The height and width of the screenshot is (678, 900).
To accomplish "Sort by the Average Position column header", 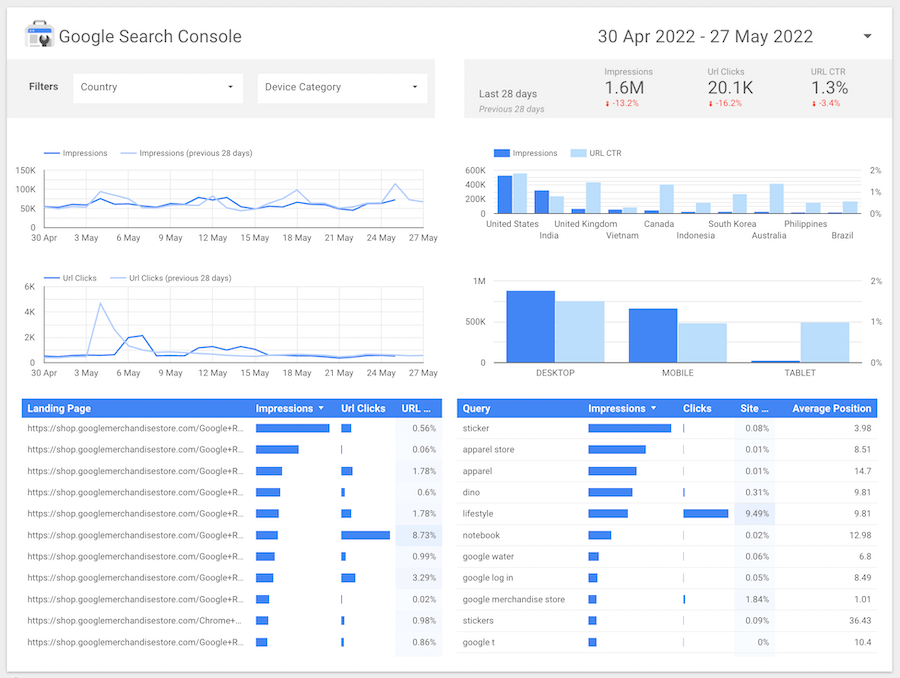I will (x=832, y=409).
